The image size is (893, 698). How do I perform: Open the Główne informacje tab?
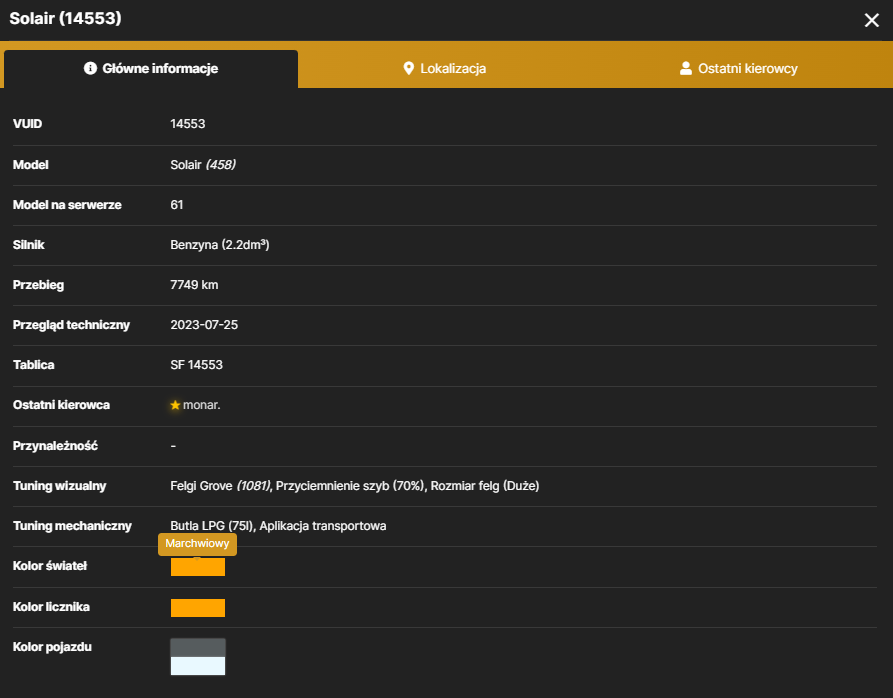click(151, 69)
